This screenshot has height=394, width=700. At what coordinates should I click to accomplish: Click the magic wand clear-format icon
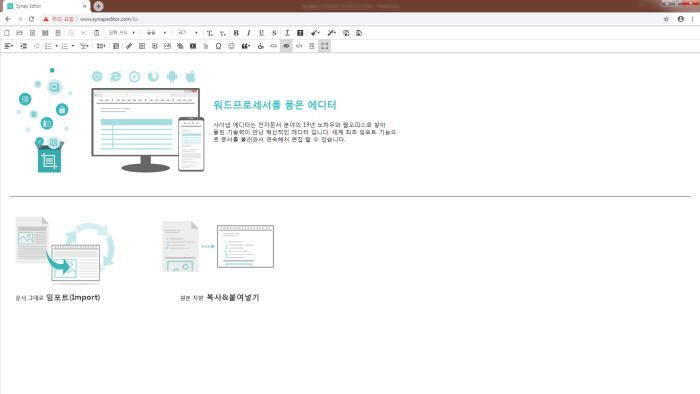pyautogui.click(x=331, y=33)
